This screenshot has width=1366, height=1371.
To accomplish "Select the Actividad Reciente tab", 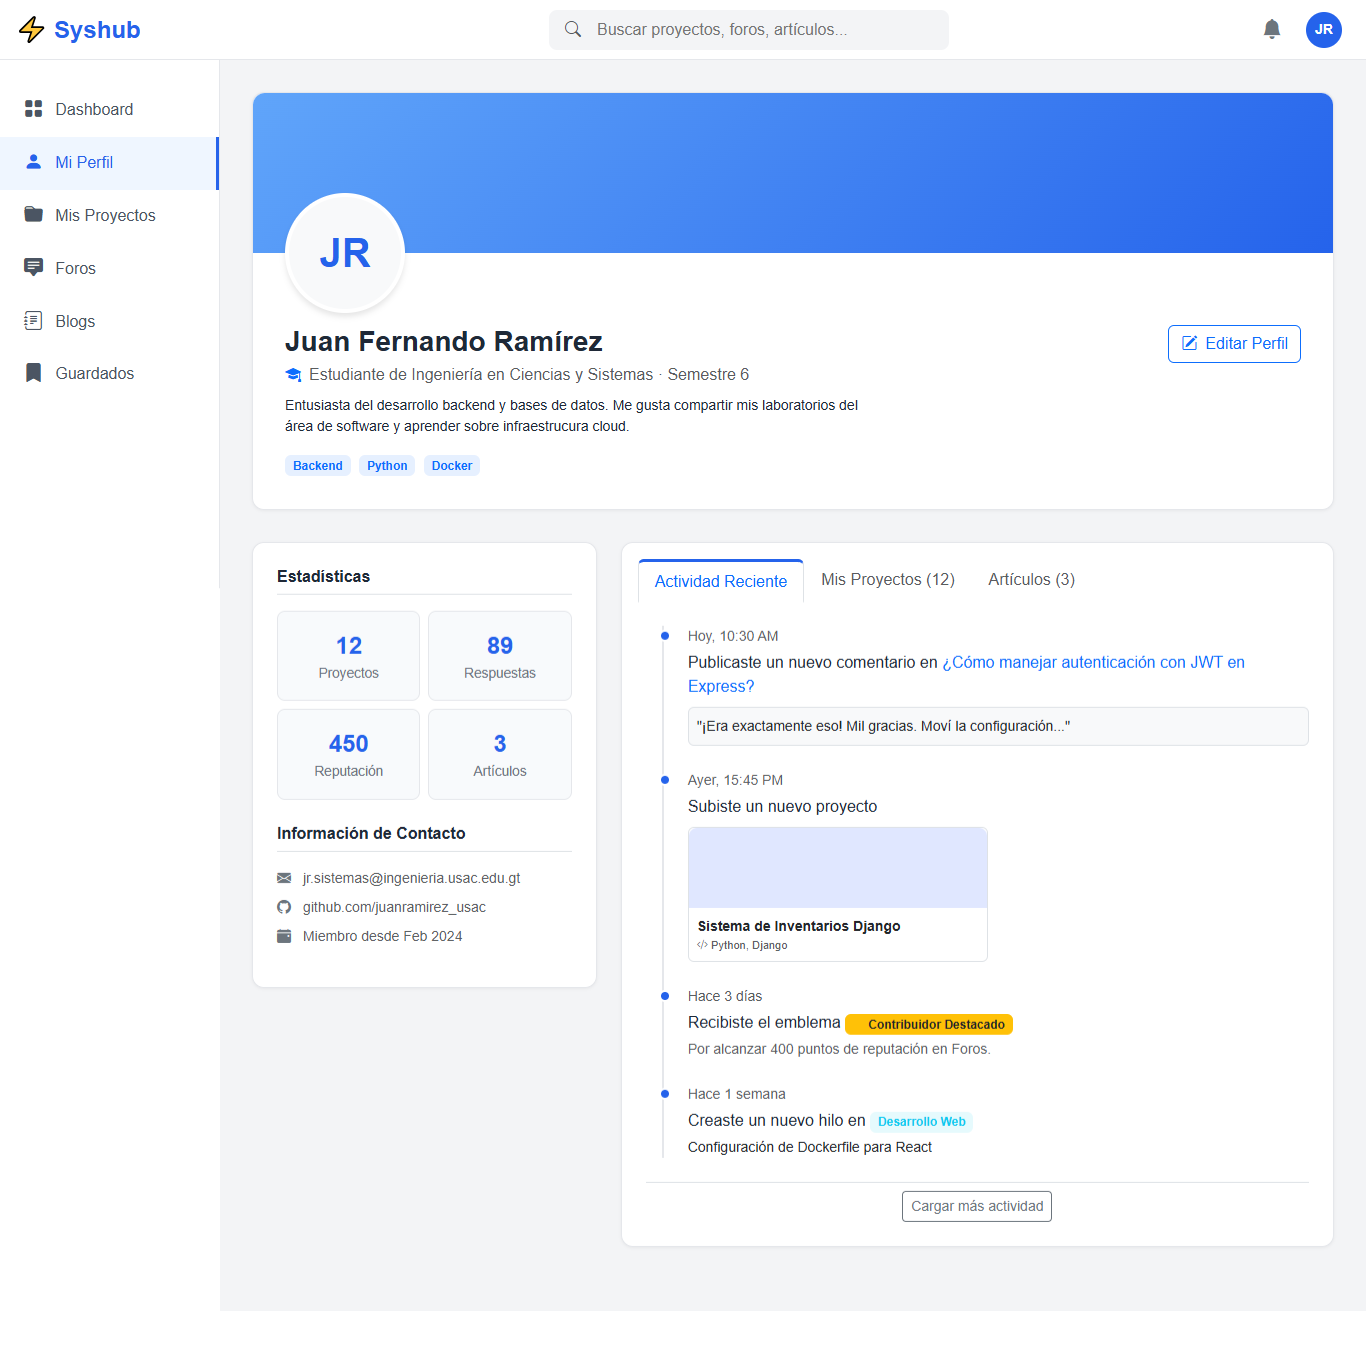I will 720,581.
